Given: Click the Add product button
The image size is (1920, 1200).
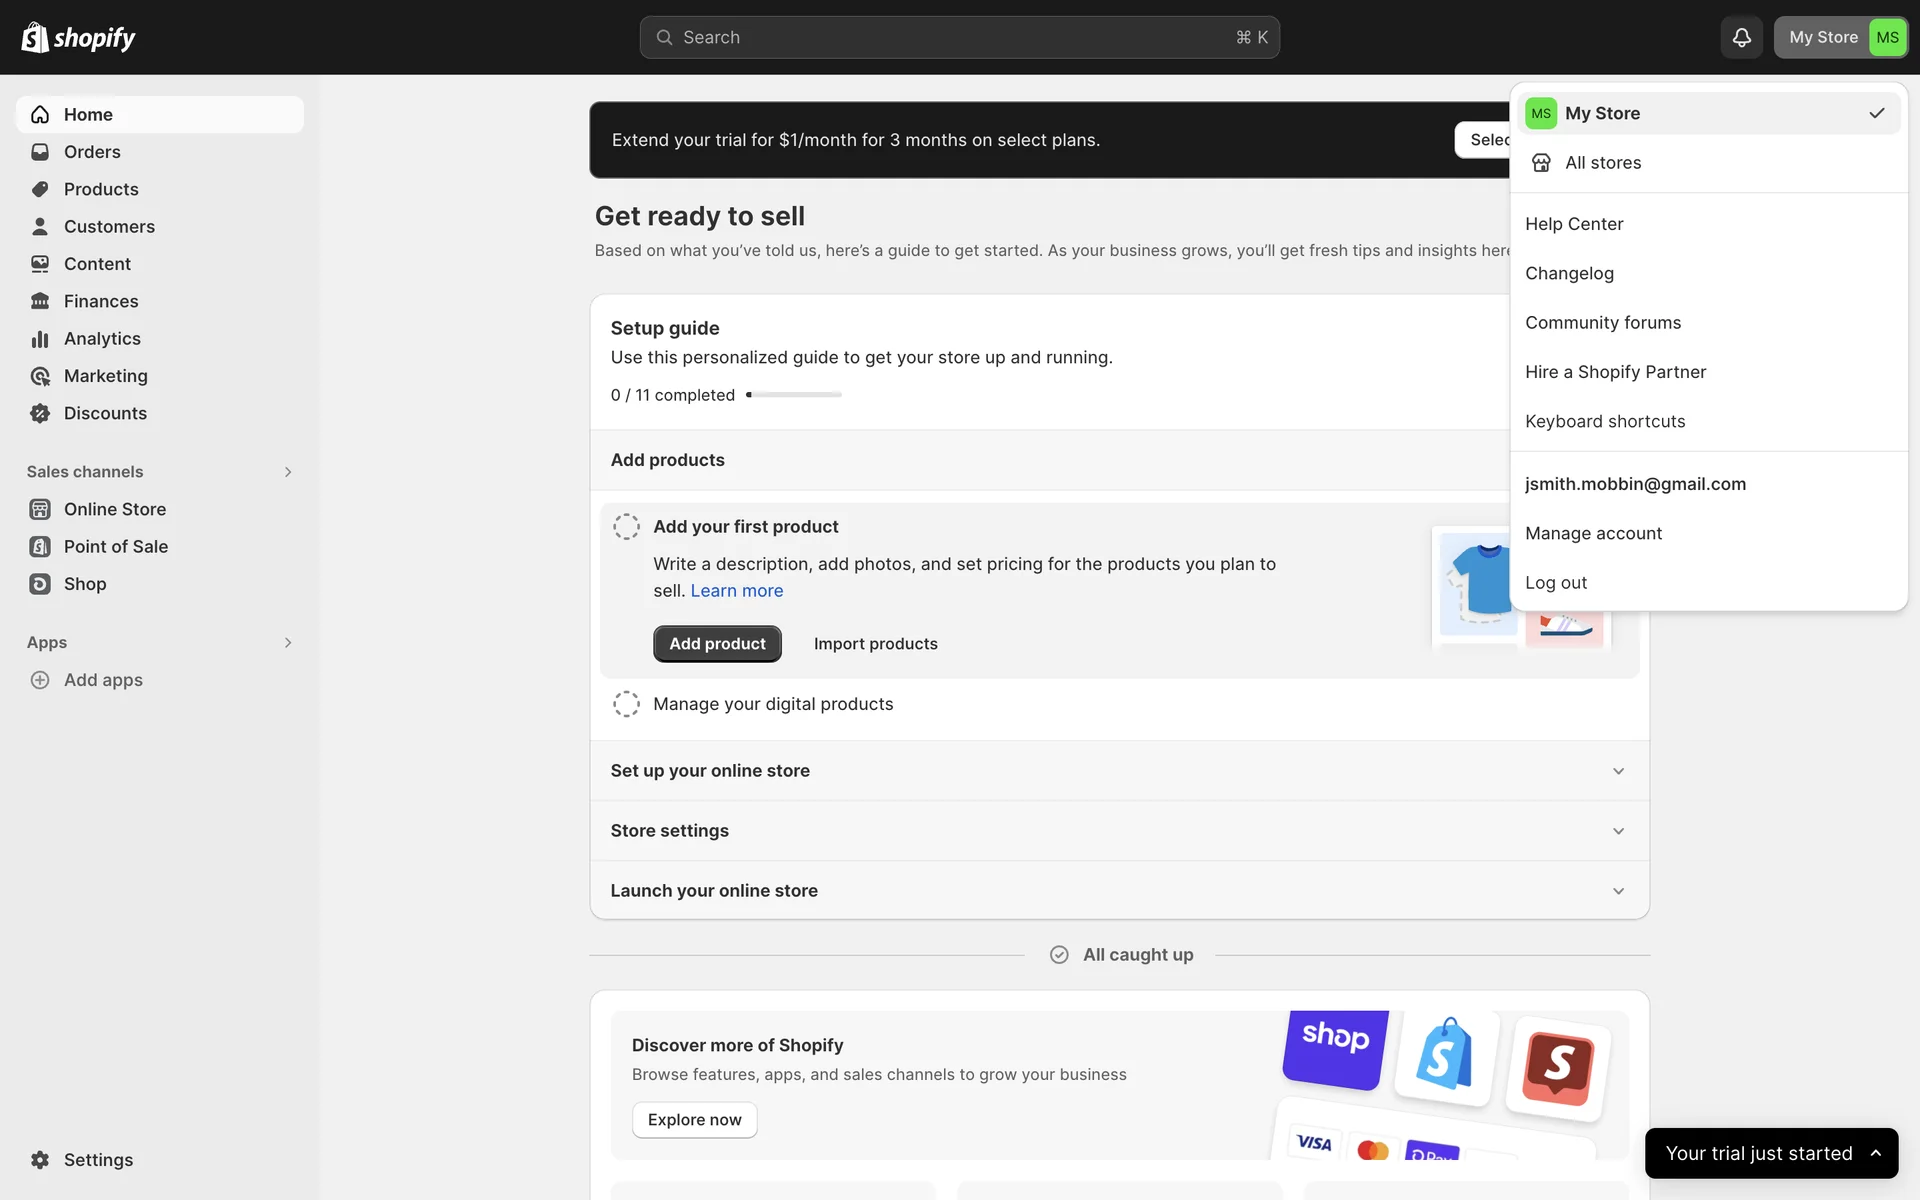Looking at the screenshot, I should 717,644.
